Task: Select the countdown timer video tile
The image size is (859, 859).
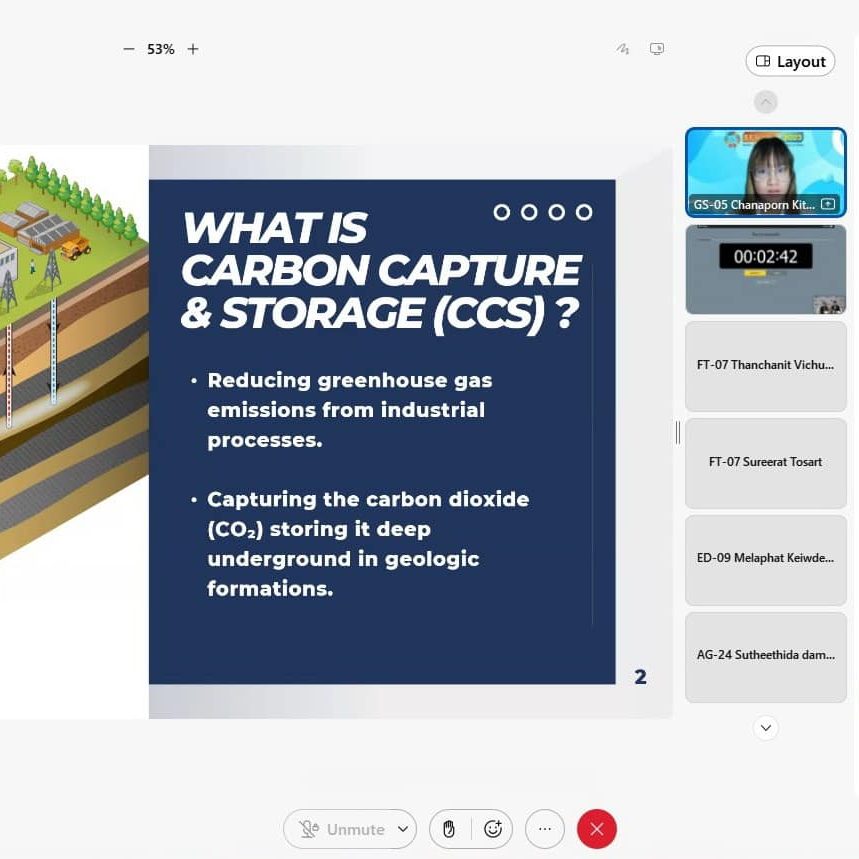Action: tap(765, 268)
